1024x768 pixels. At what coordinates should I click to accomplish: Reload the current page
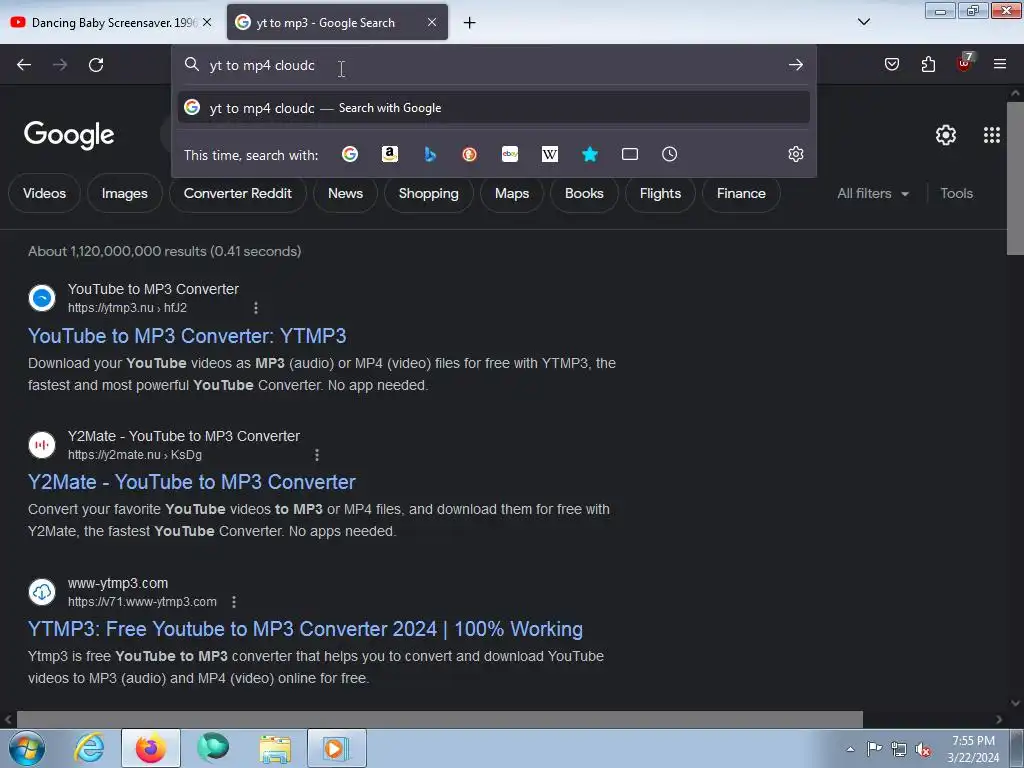pyautogui.click(x=96, y=65)
